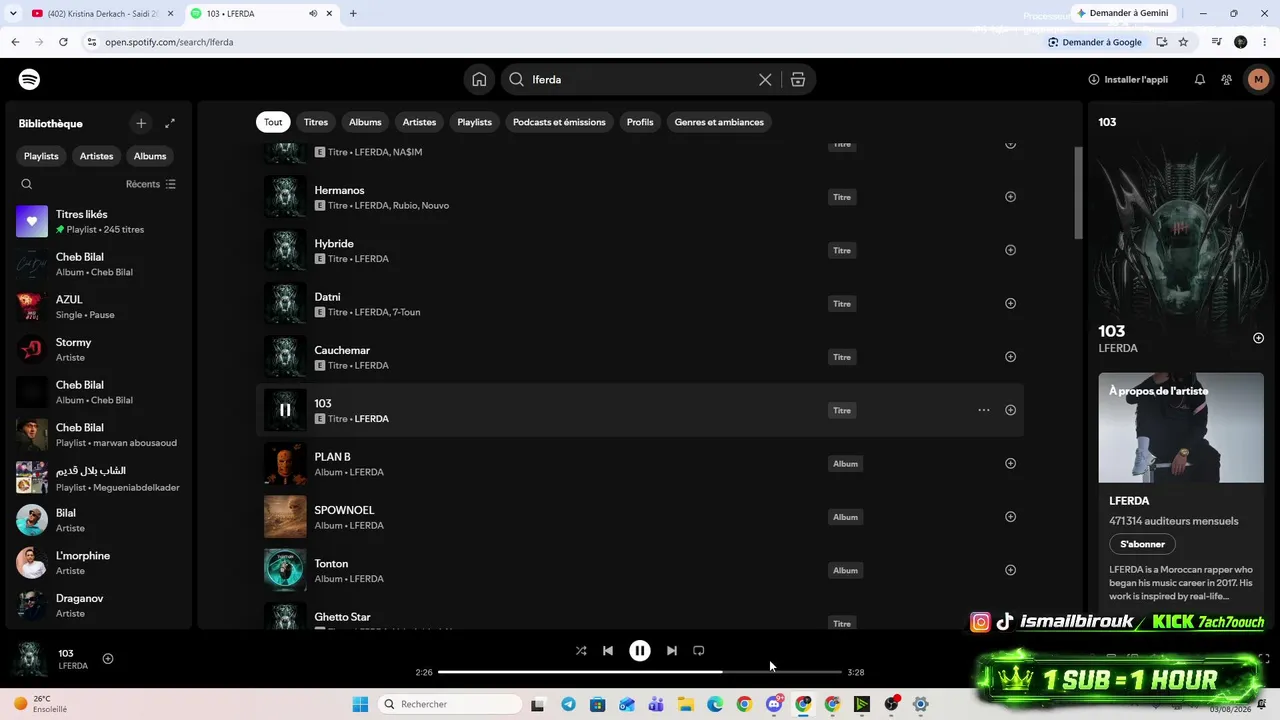This screenshot has width=1280, height=720.
Task: Open Draganov artist in the library
Action: coord(98,606)
